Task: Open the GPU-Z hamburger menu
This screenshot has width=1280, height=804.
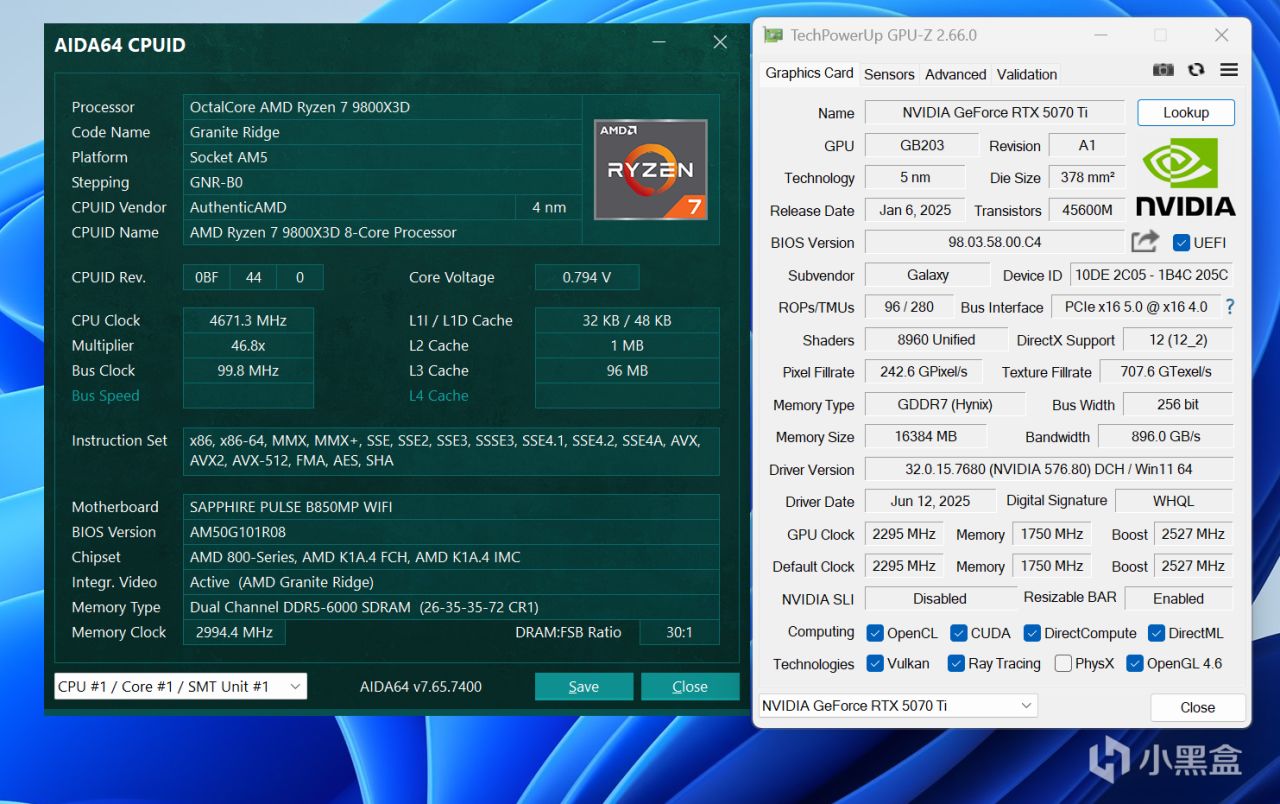Action: [x=1229, y=70]
